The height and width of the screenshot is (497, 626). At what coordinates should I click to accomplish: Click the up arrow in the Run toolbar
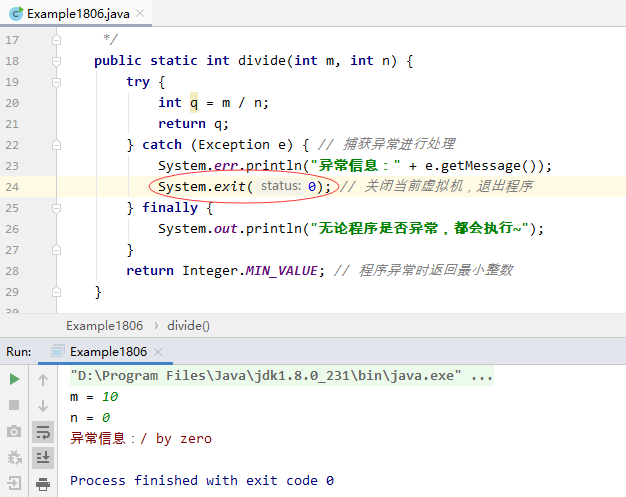[x=43, y=379]
